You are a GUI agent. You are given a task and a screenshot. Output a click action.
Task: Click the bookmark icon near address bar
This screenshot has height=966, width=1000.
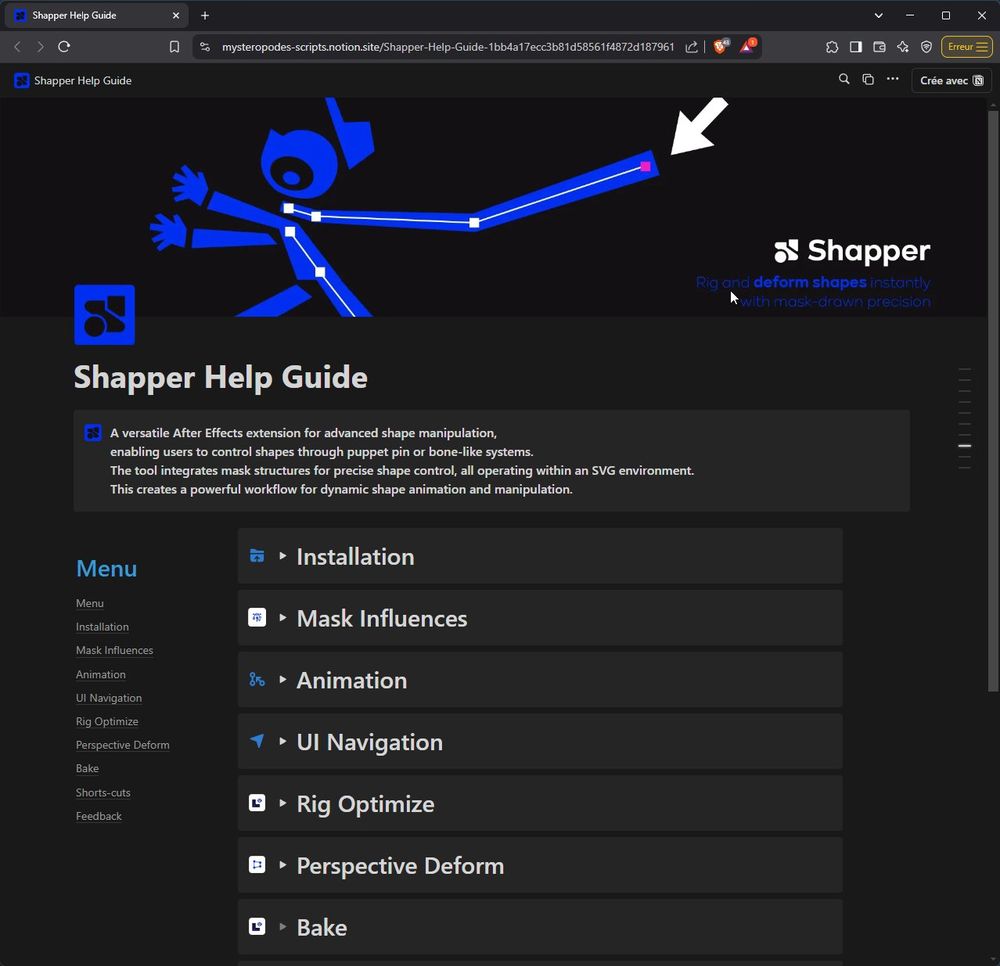click(x=174, y=47)
